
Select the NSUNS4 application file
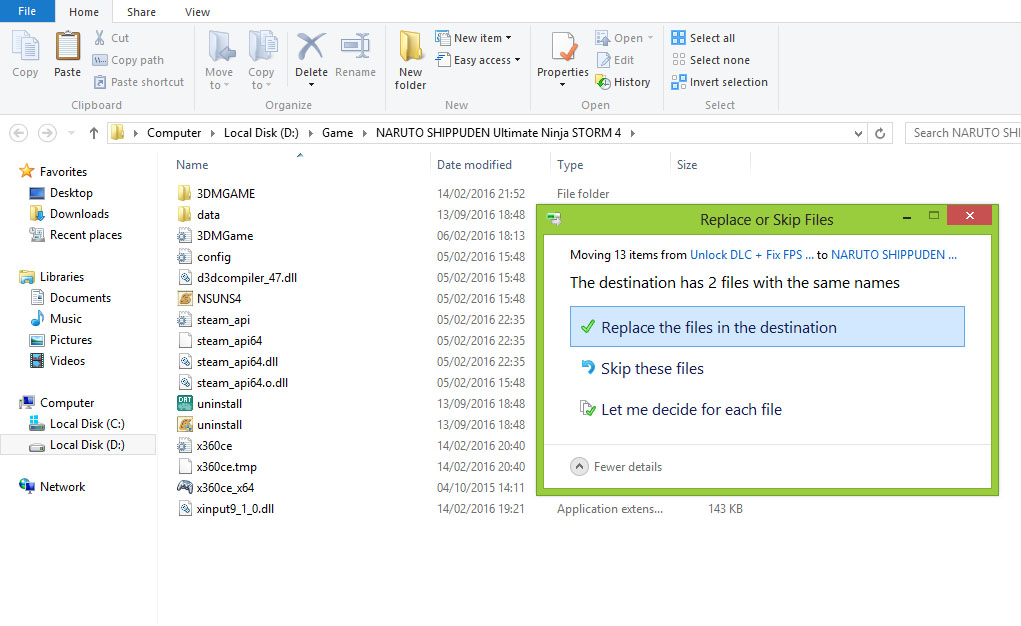click(218, 298)
